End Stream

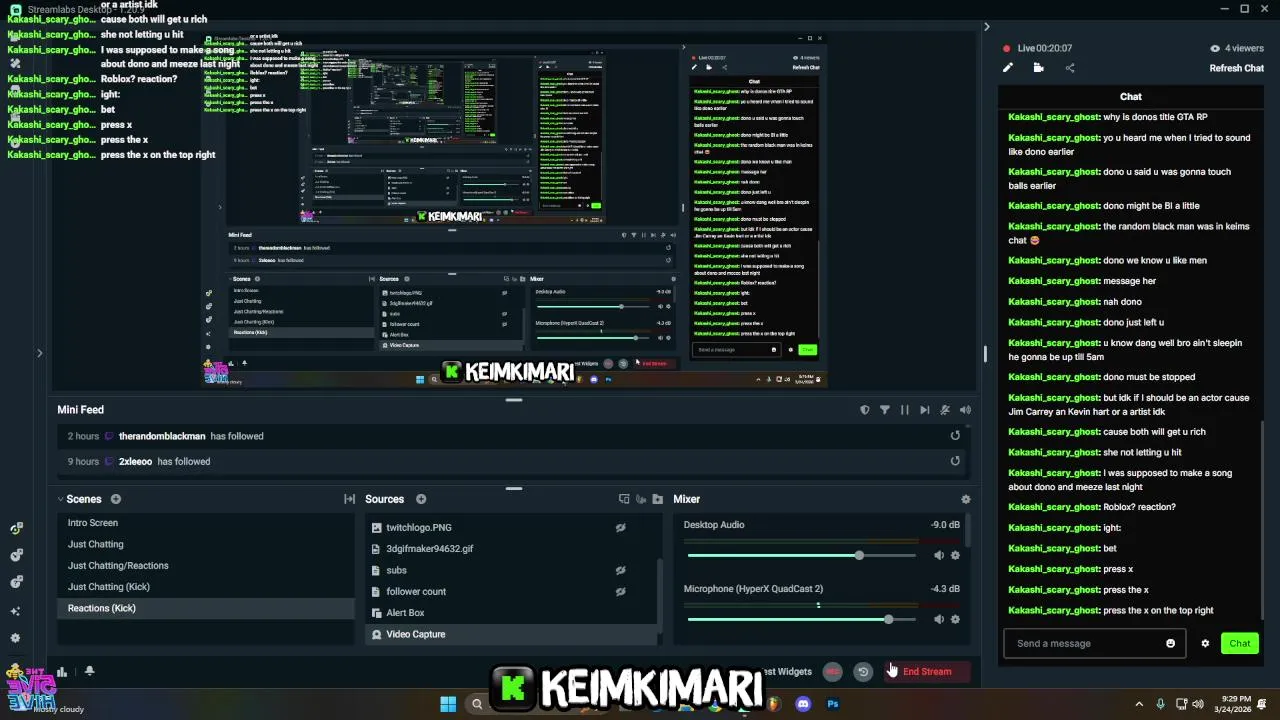927,671
